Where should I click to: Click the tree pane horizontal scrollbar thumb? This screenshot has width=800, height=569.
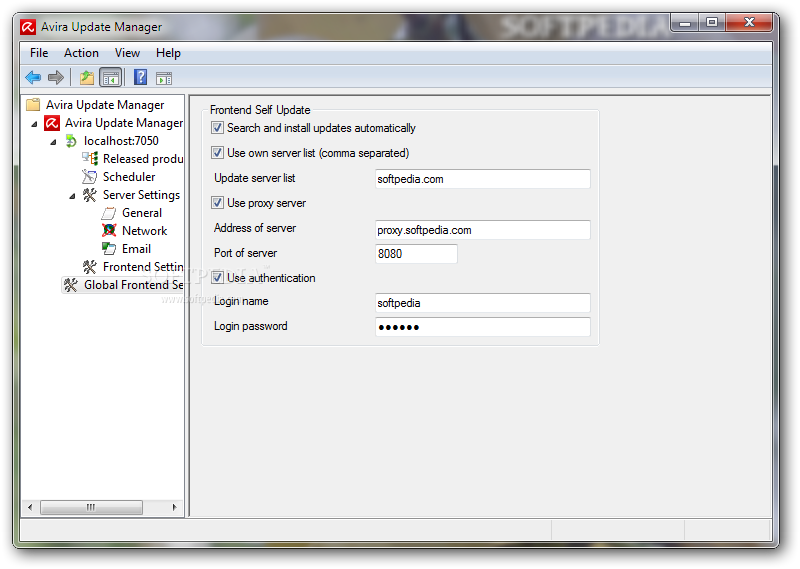tap(91, 507)
